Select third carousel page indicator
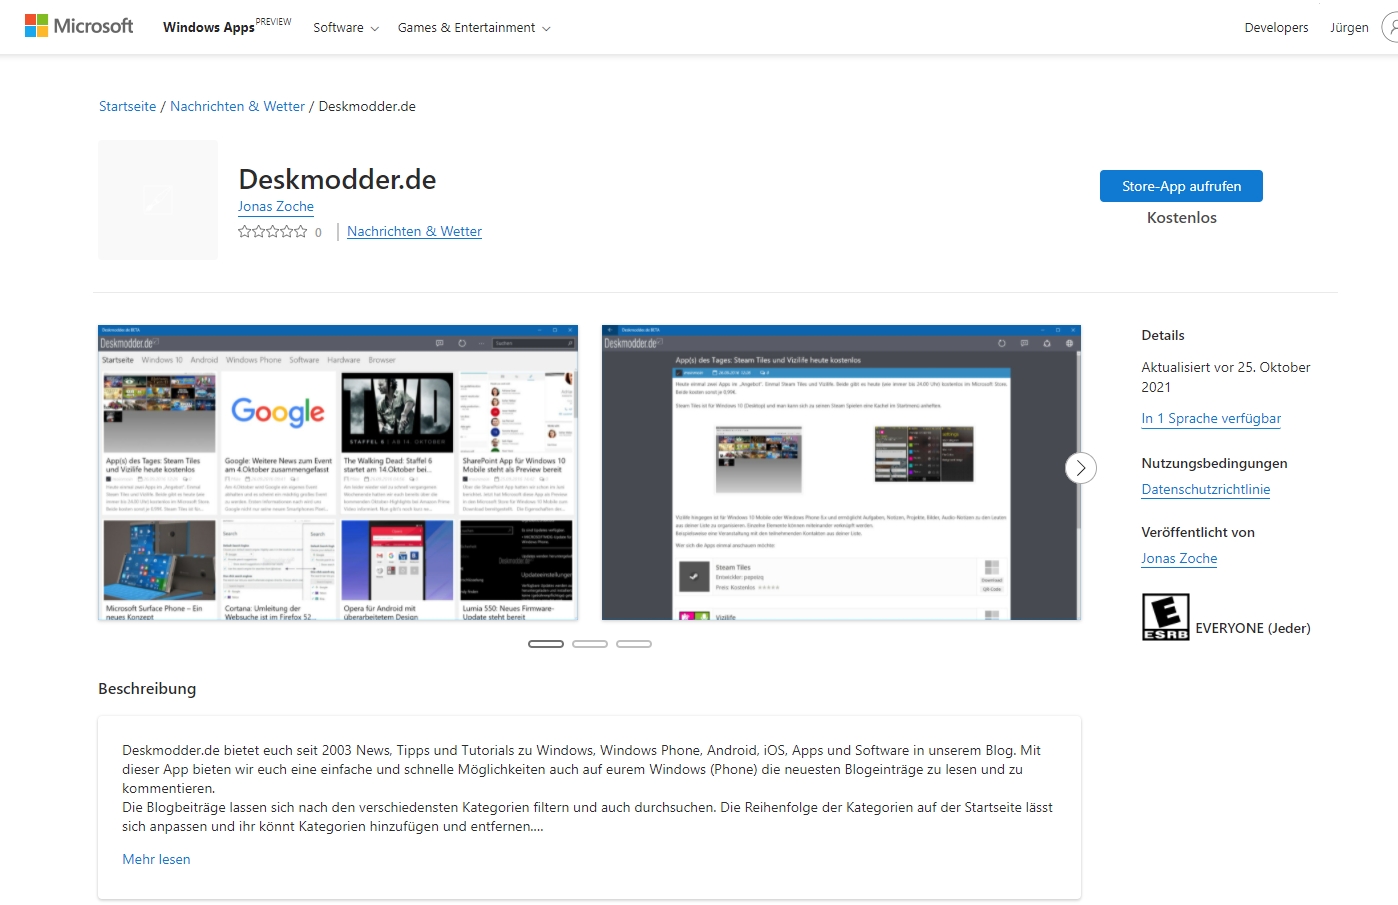This screenshot has width=1398, height=905. point(634,644)
